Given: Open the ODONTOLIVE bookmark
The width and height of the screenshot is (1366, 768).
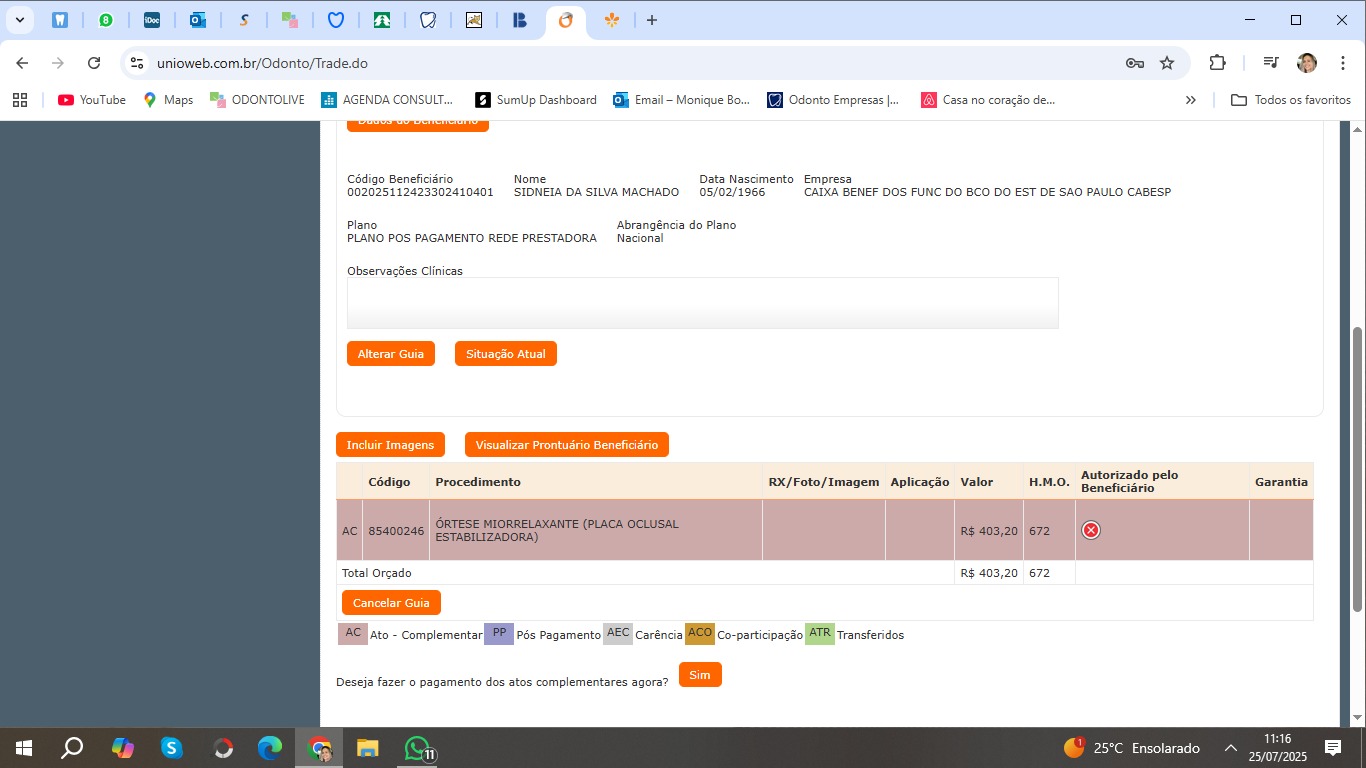Looking at the screenshot, I should click(x=257, y=100).
